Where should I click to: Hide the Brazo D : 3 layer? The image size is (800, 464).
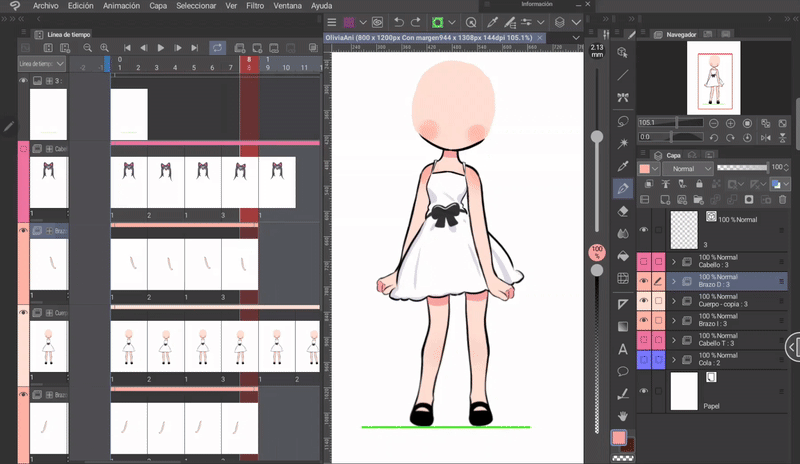tap(643, 282)
